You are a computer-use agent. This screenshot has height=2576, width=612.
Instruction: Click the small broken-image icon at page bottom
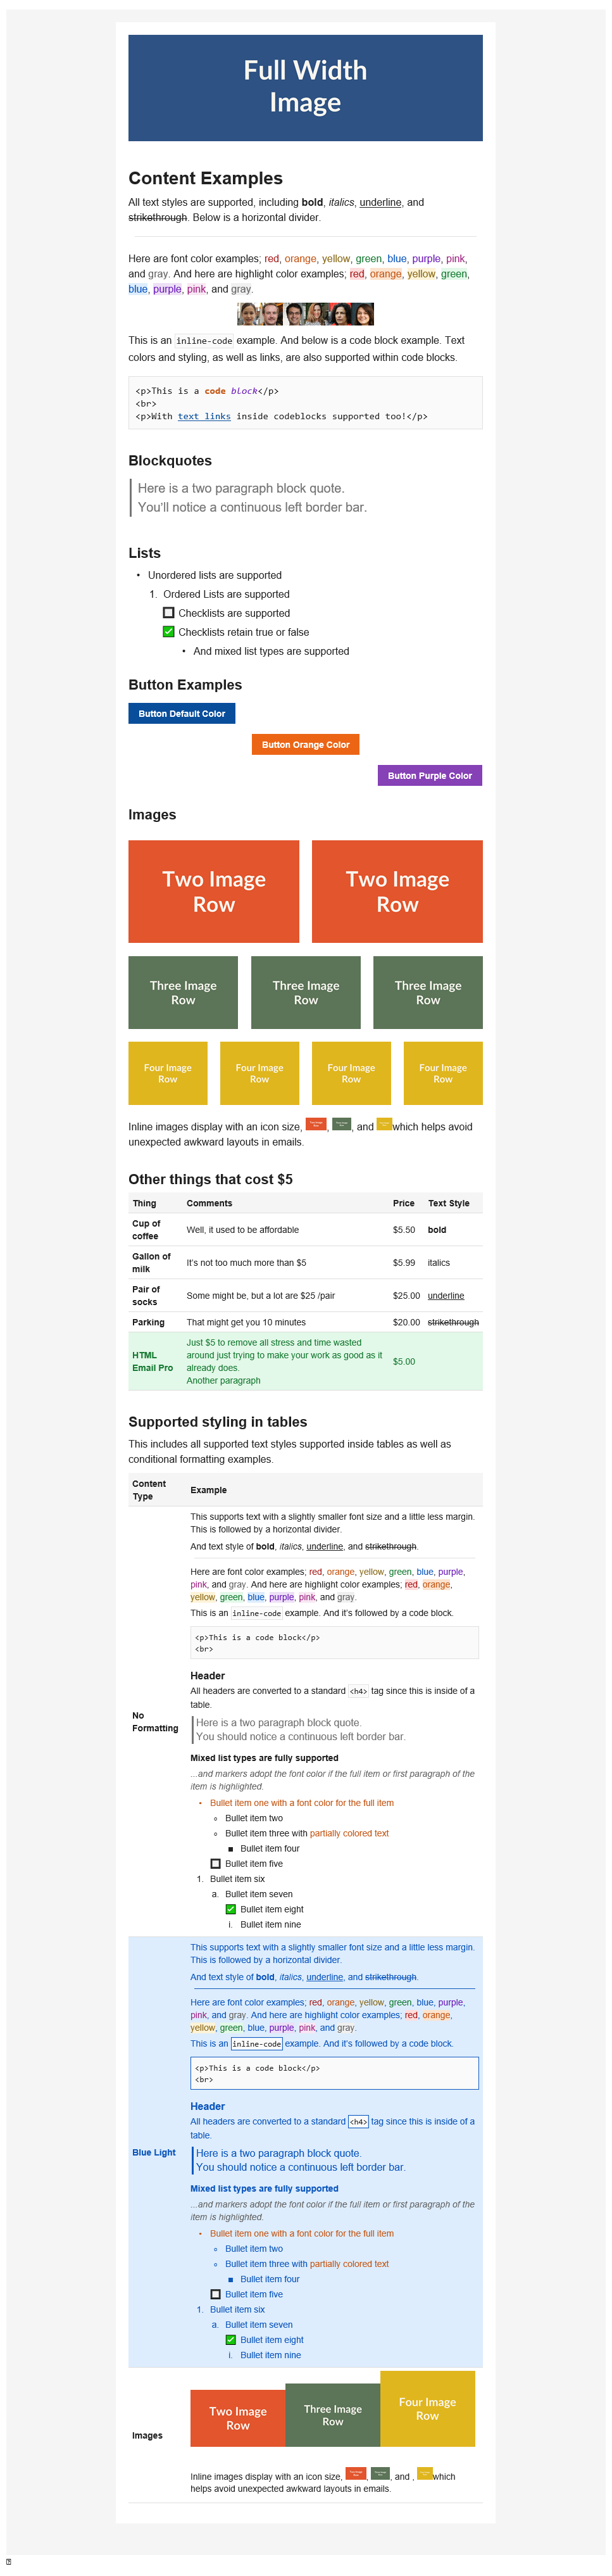[x=9, y=2562]
